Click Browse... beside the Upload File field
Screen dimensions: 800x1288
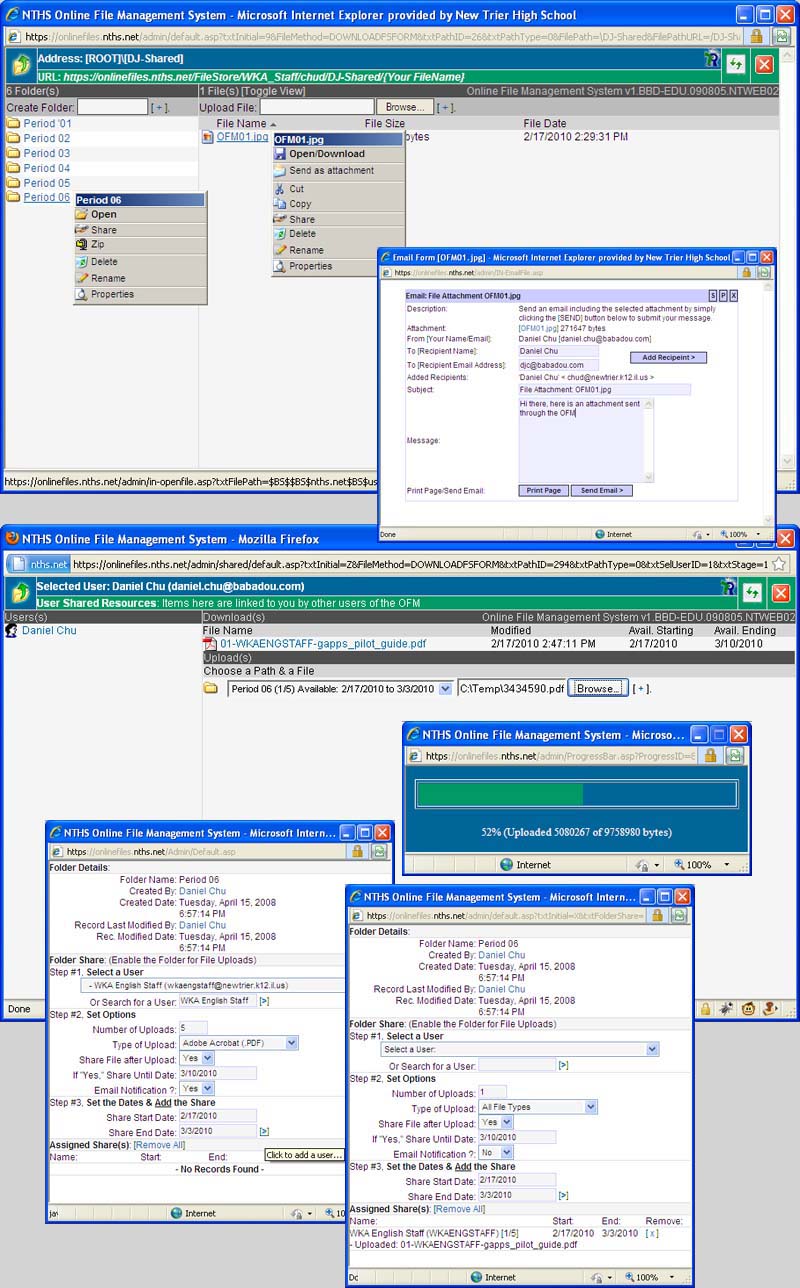click(404, 107)
